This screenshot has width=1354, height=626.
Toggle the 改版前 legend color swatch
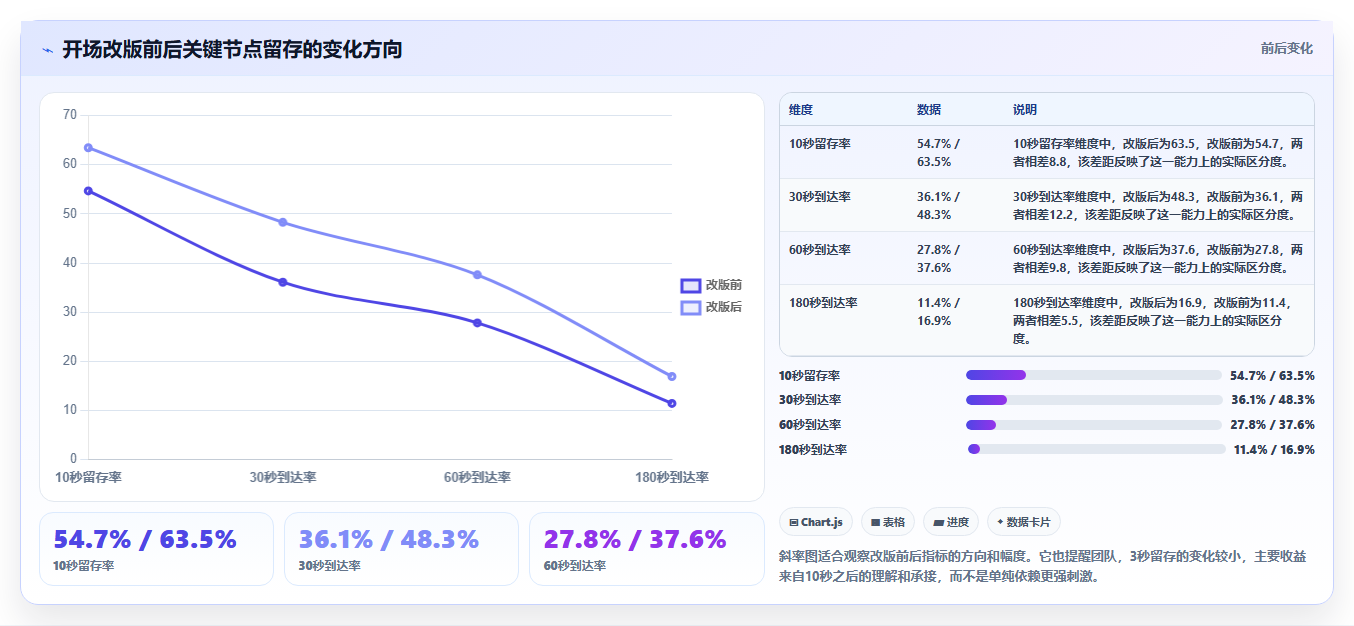pos(691,285)
